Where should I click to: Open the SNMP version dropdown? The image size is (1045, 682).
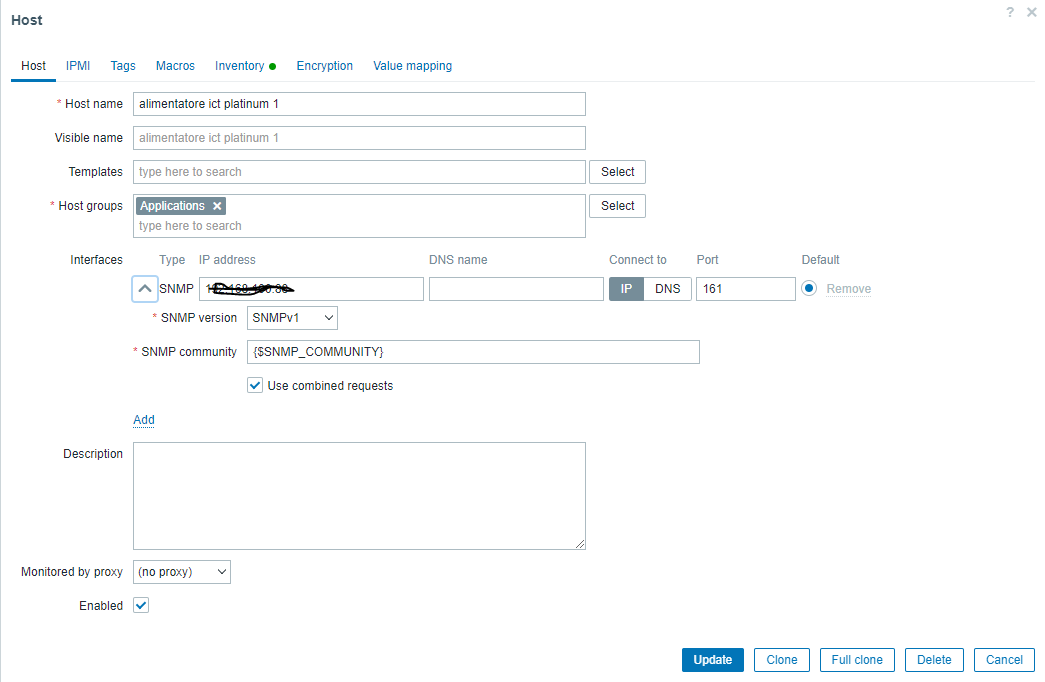coord(292,318)
